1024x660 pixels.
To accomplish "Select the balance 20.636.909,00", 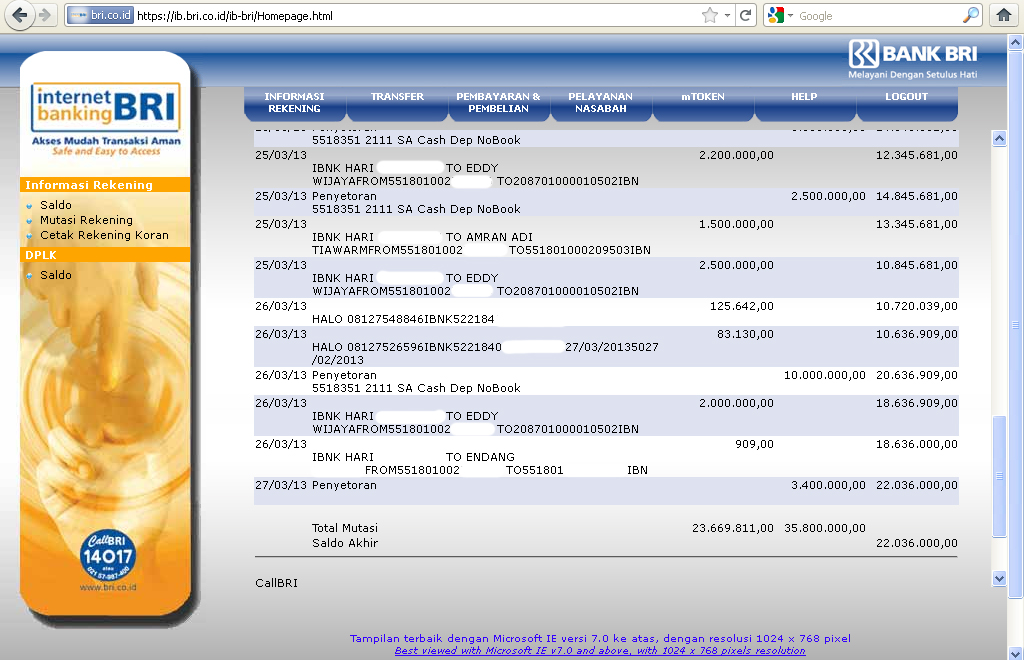I will 917,375.
